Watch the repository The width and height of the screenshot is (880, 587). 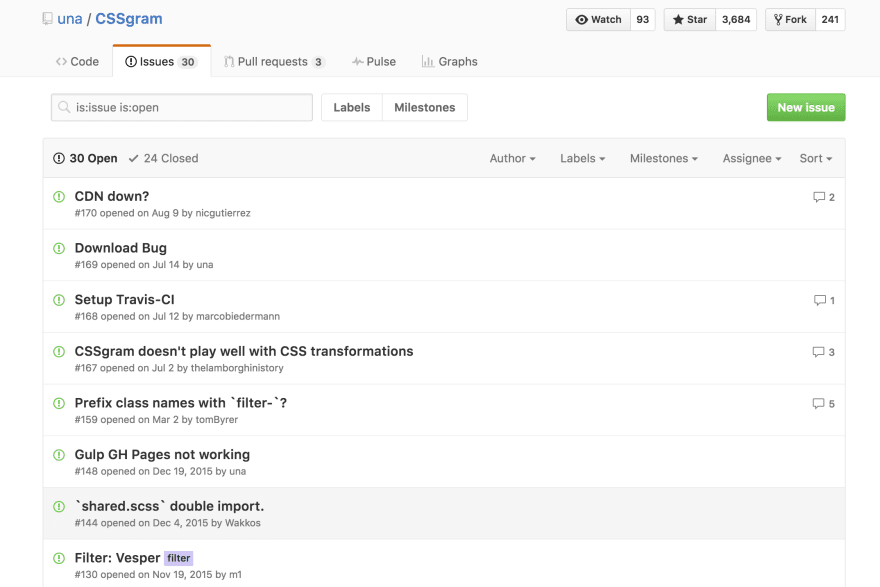[x=598, y=20]
